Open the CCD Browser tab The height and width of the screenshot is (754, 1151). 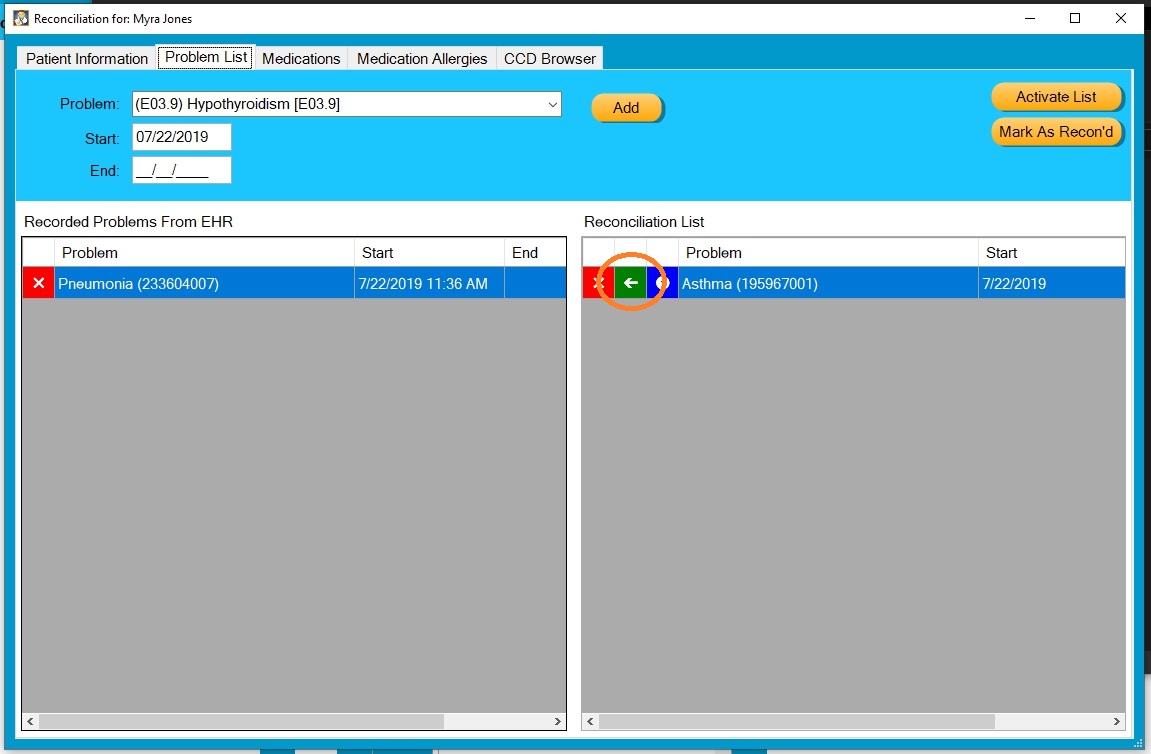coord(550,59)
